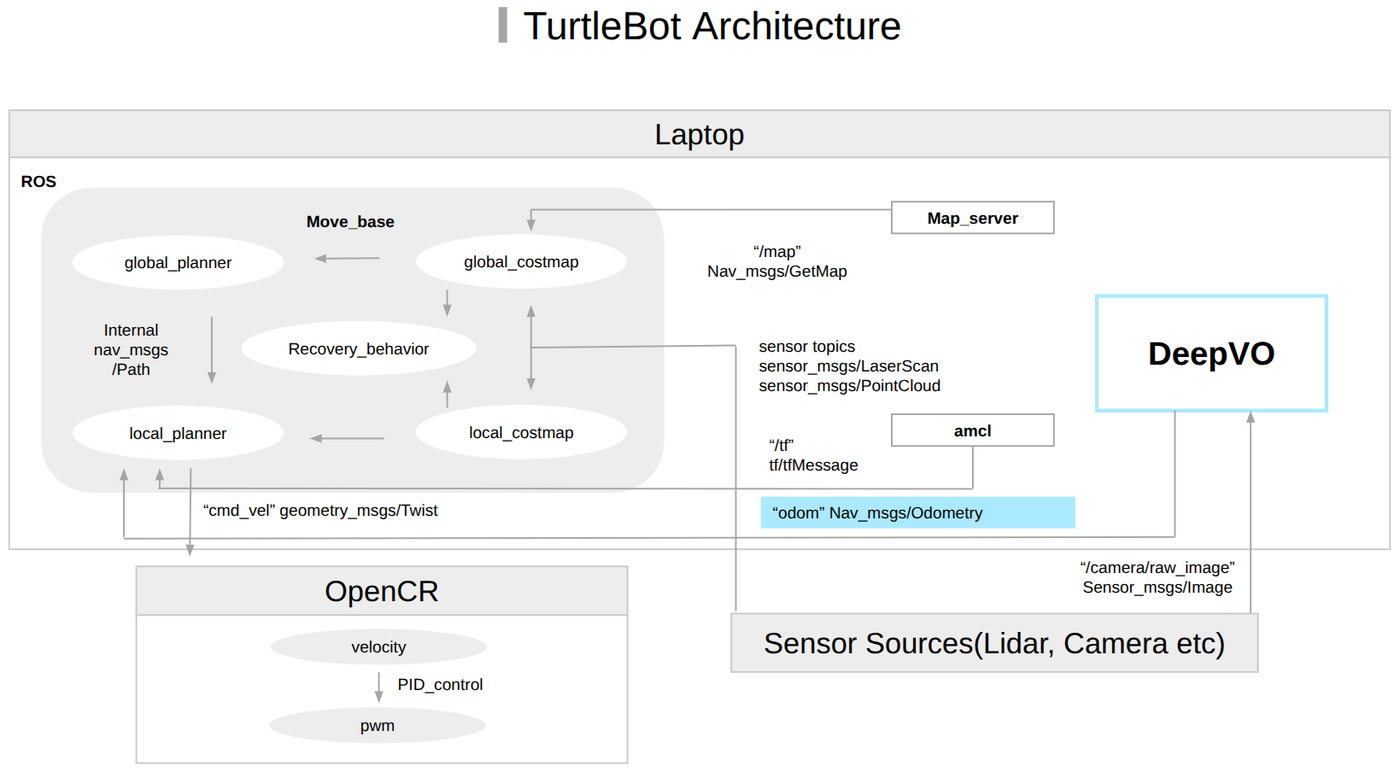1400x772 pixels.
Task: Click the "PID_control" label
Action: coord(440,685)
